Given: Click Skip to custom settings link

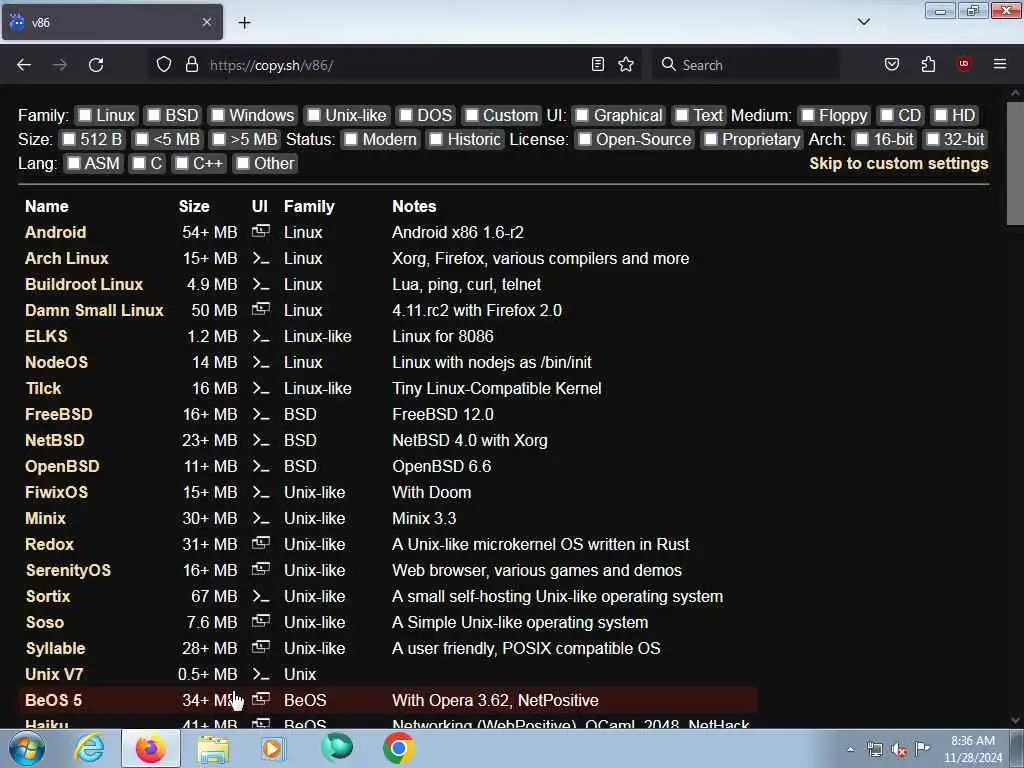Looking at the screenshot, I should click(x=899, y=163).
